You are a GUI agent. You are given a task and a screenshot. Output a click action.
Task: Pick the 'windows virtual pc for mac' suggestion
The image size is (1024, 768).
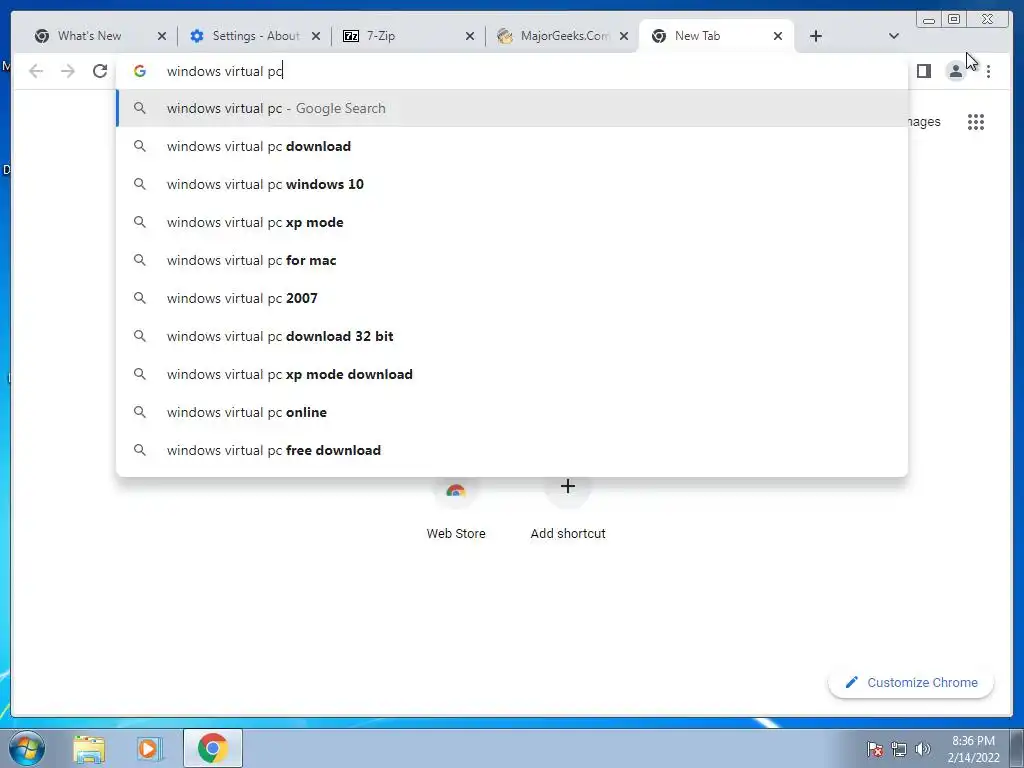[512, 260]
